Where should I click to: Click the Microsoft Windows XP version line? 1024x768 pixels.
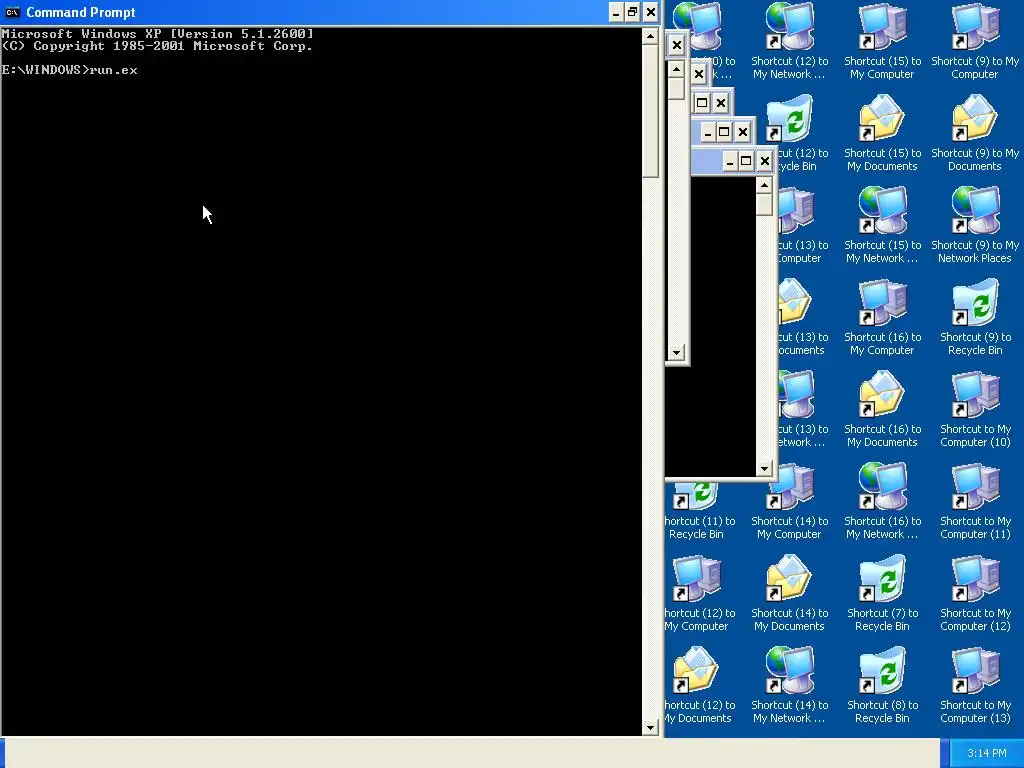pyautogui.click(x=157, y=34)
